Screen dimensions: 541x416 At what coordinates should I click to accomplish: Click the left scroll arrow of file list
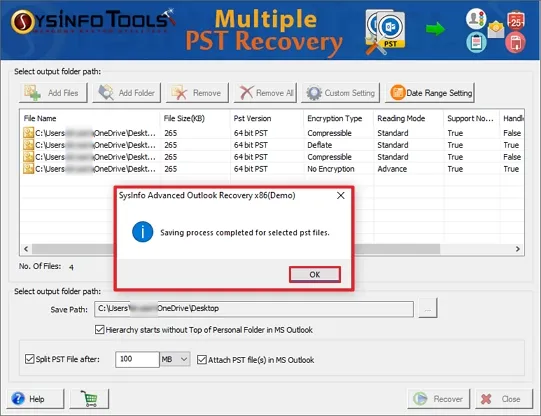pyautogui.click(x=26, y=249)
